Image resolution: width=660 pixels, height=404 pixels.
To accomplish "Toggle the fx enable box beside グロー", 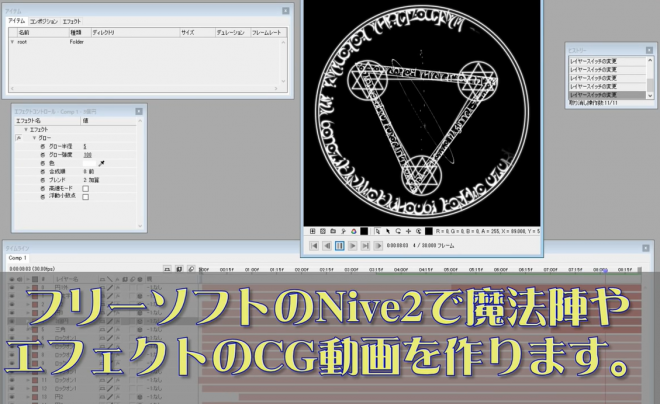I will 18,138.
